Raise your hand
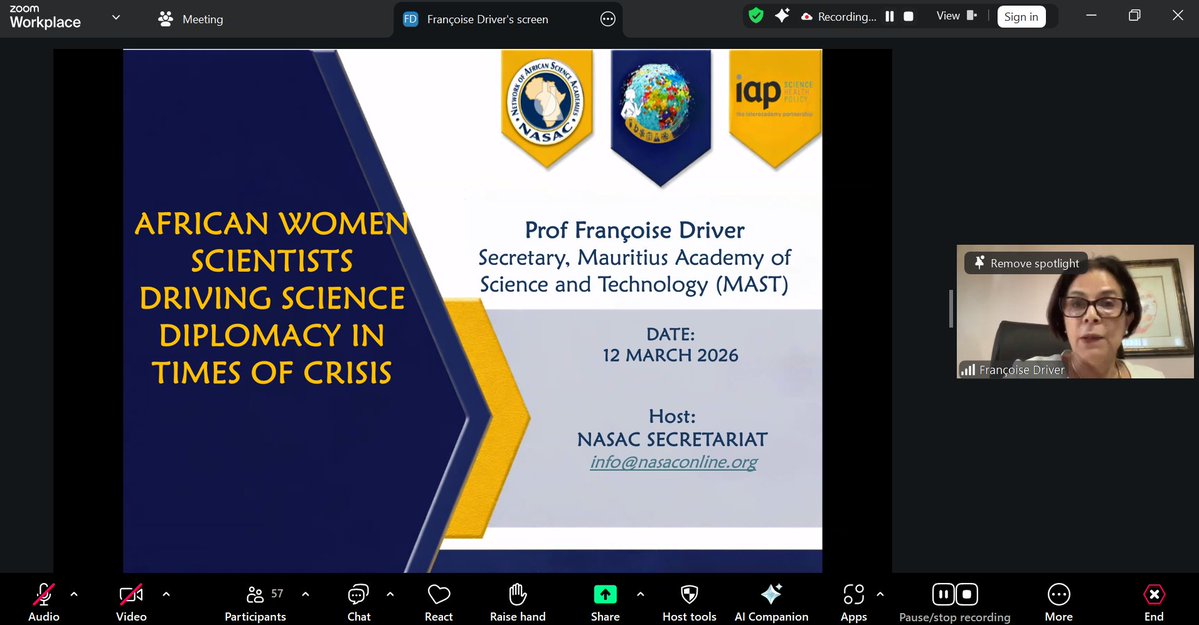The width and height of the screenshot is (1199, 625). point(516,598)
